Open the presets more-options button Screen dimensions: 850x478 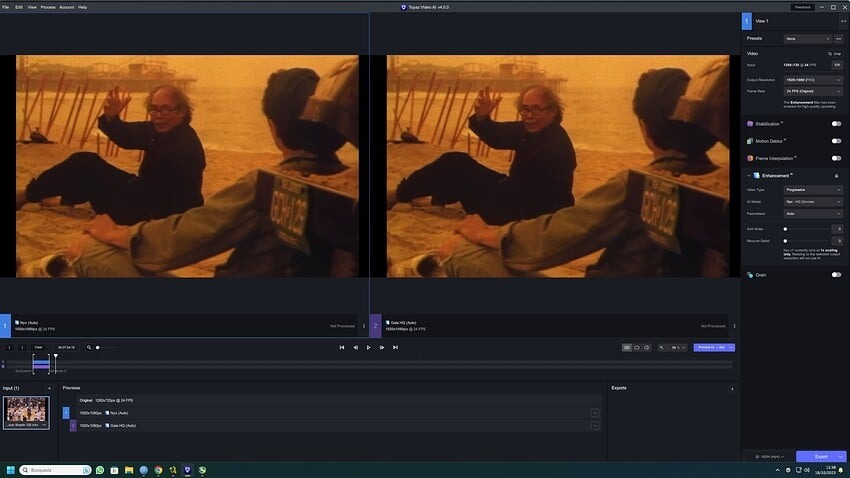click(x=839, y=38)
